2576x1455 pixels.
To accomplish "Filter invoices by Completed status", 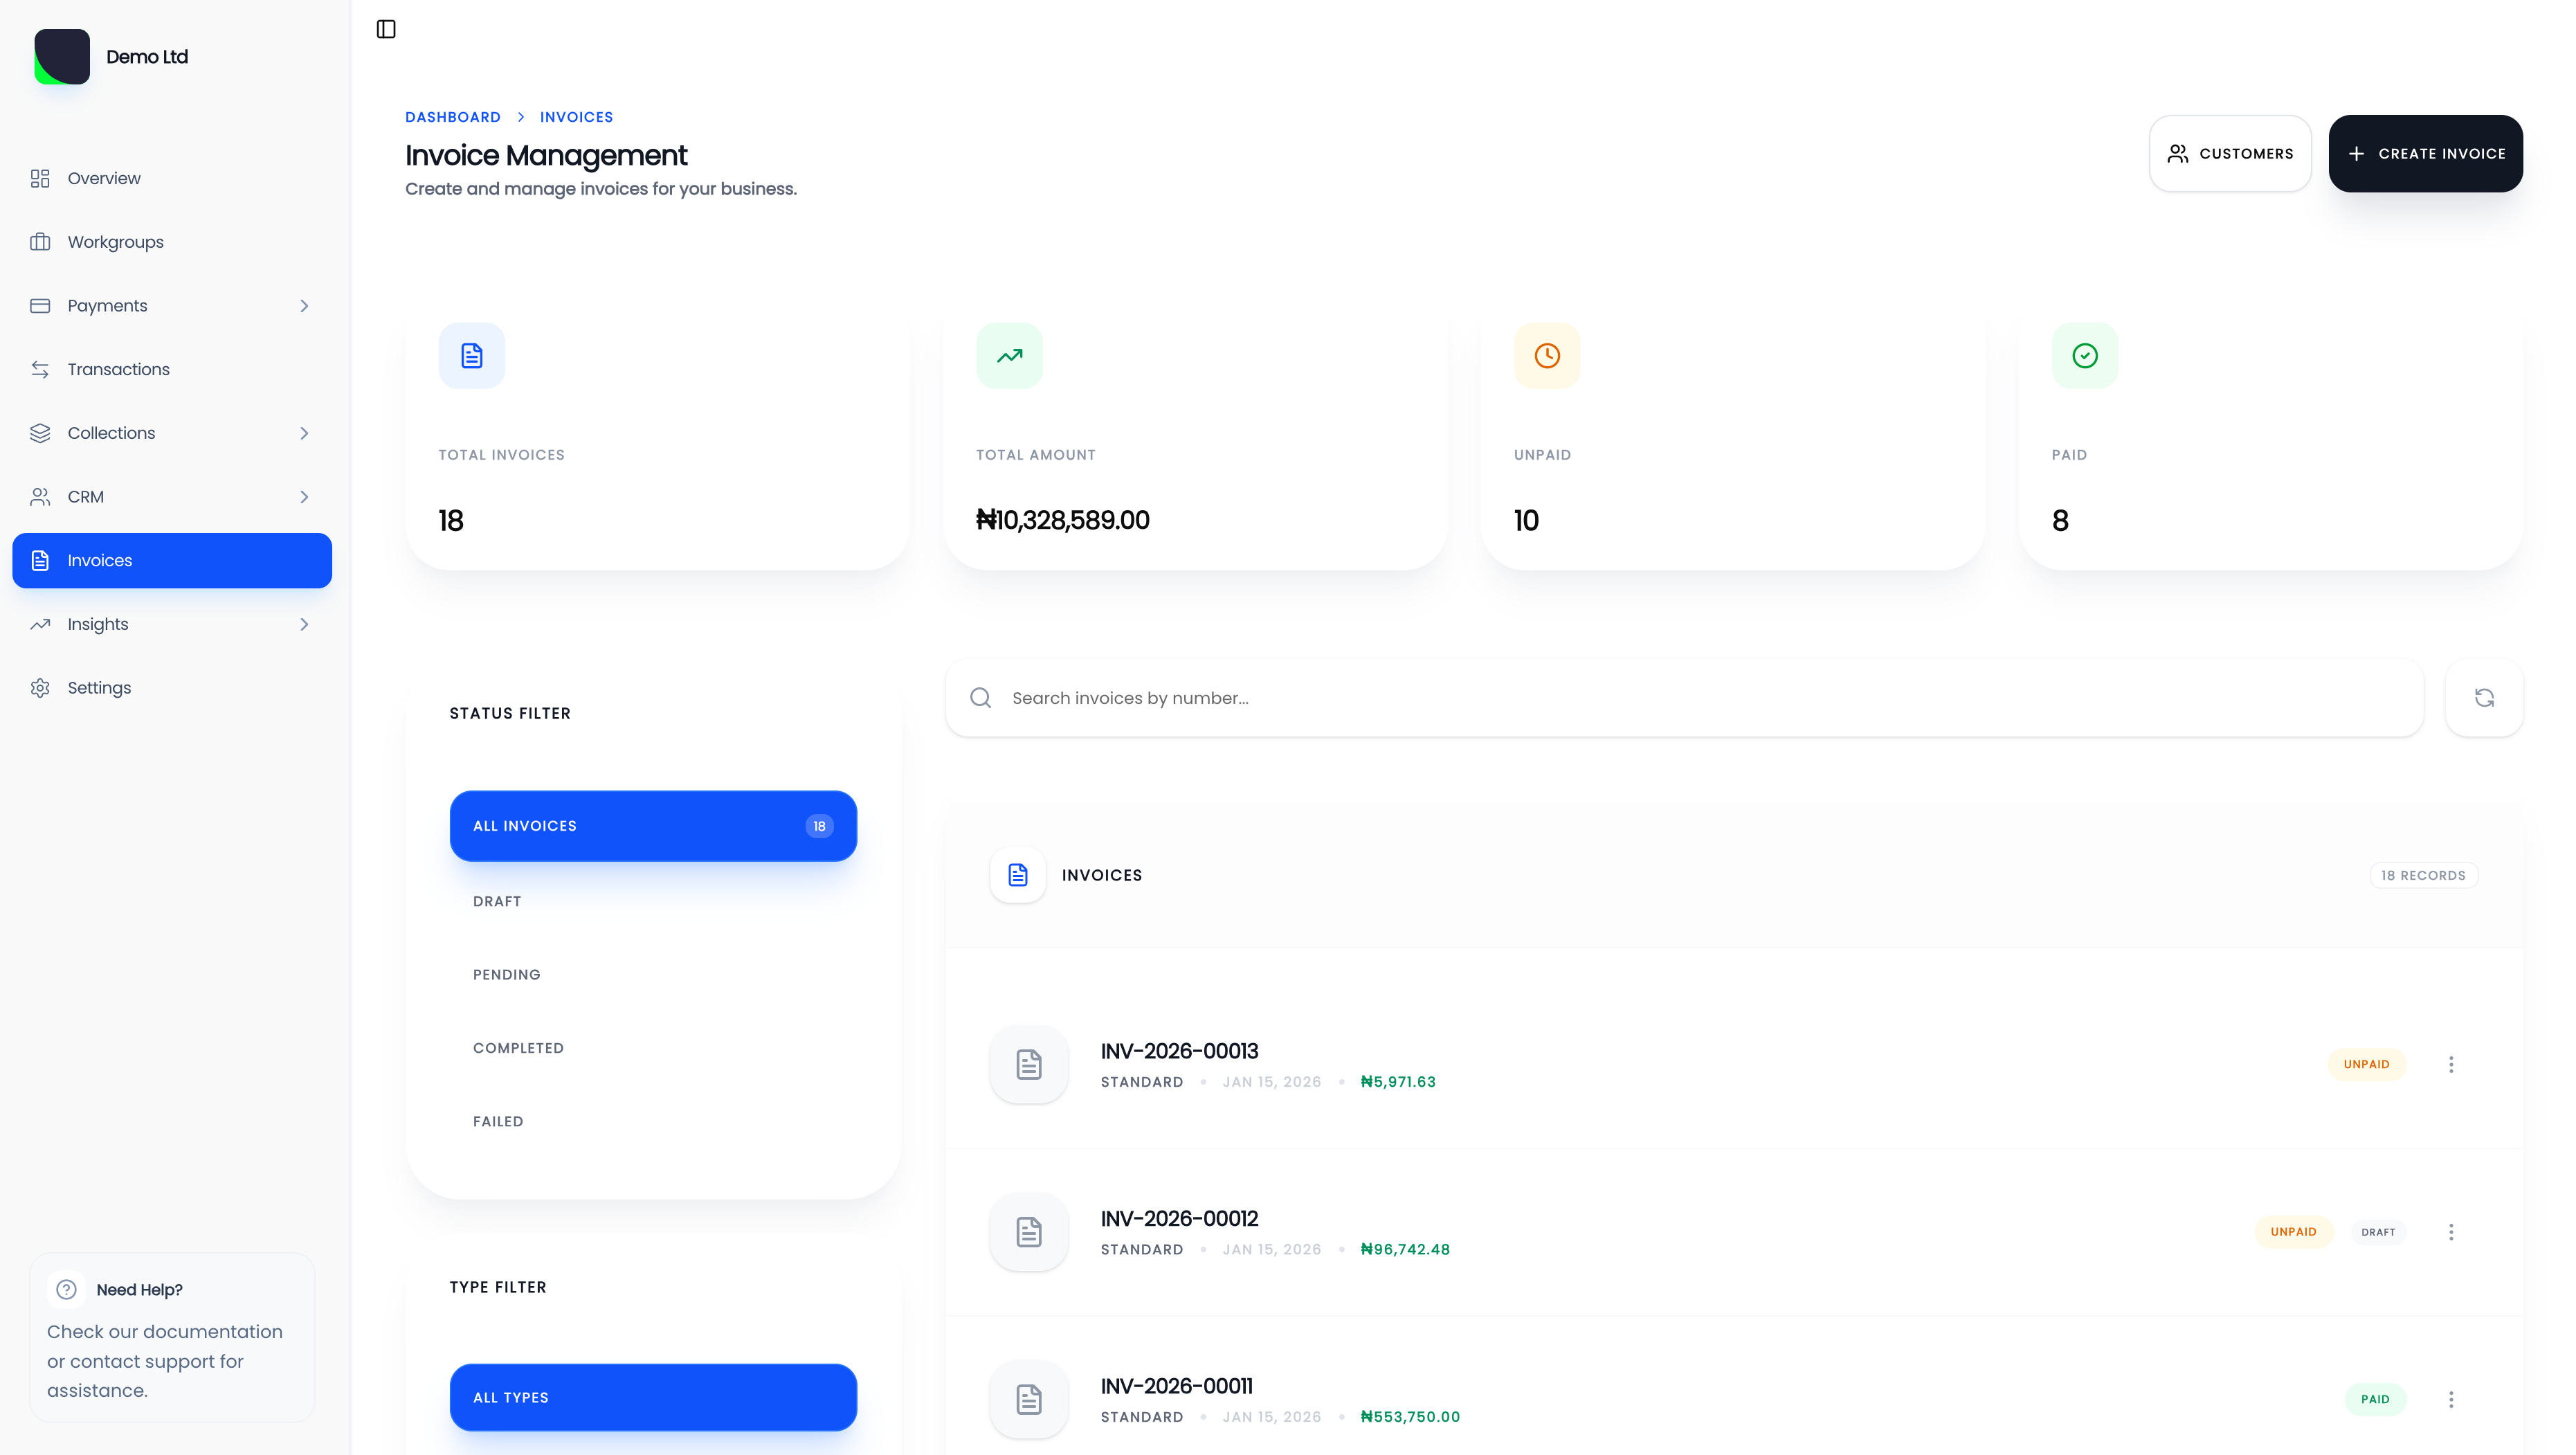I will click(x=518, y=1048).
